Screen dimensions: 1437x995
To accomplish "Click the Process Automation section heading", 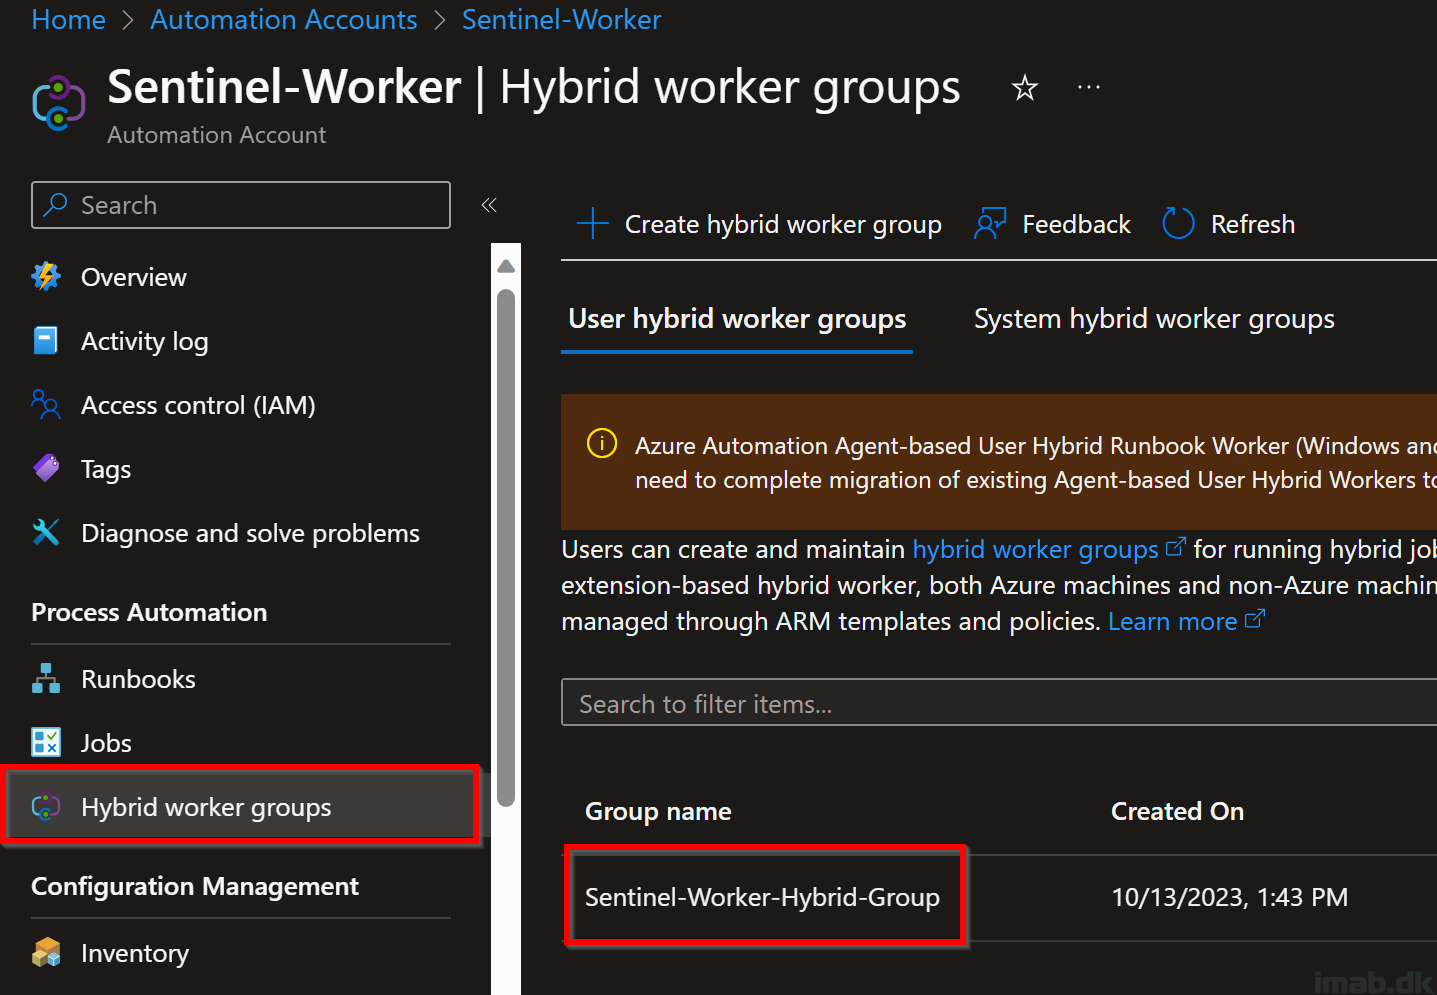I will coord(149,612).
